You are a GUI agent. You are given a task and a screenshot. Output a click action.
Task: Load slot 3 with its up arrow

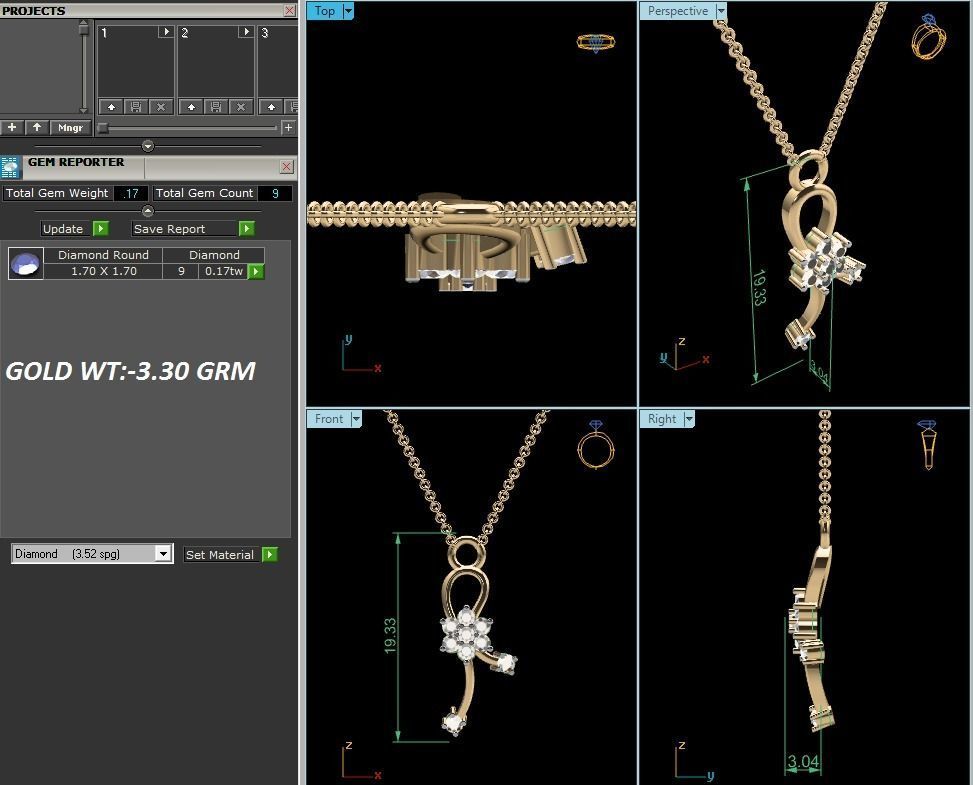point(271,107)
